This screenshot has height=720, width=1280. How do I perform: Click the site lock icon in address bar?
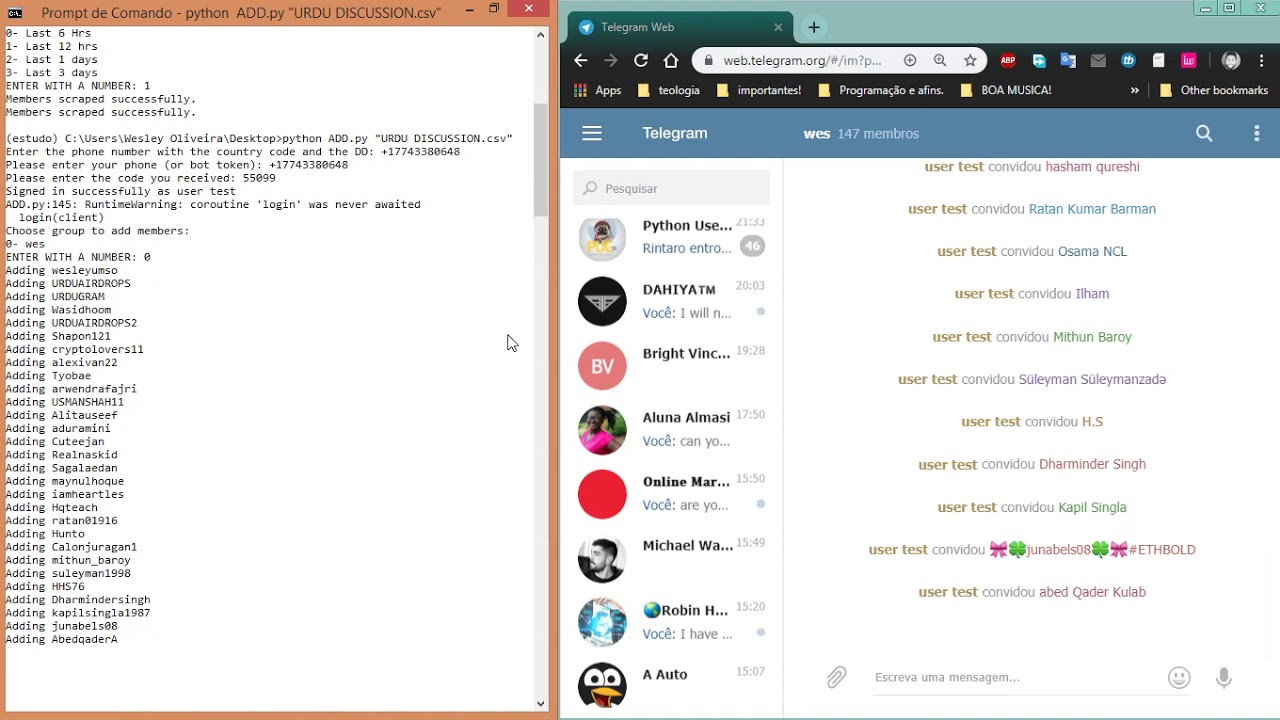click(x=708, y=60)
